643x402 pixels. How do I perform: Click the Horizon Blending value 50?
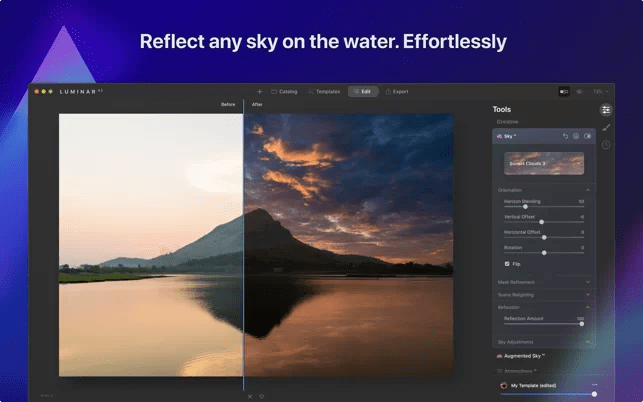[x=581, y=201]
